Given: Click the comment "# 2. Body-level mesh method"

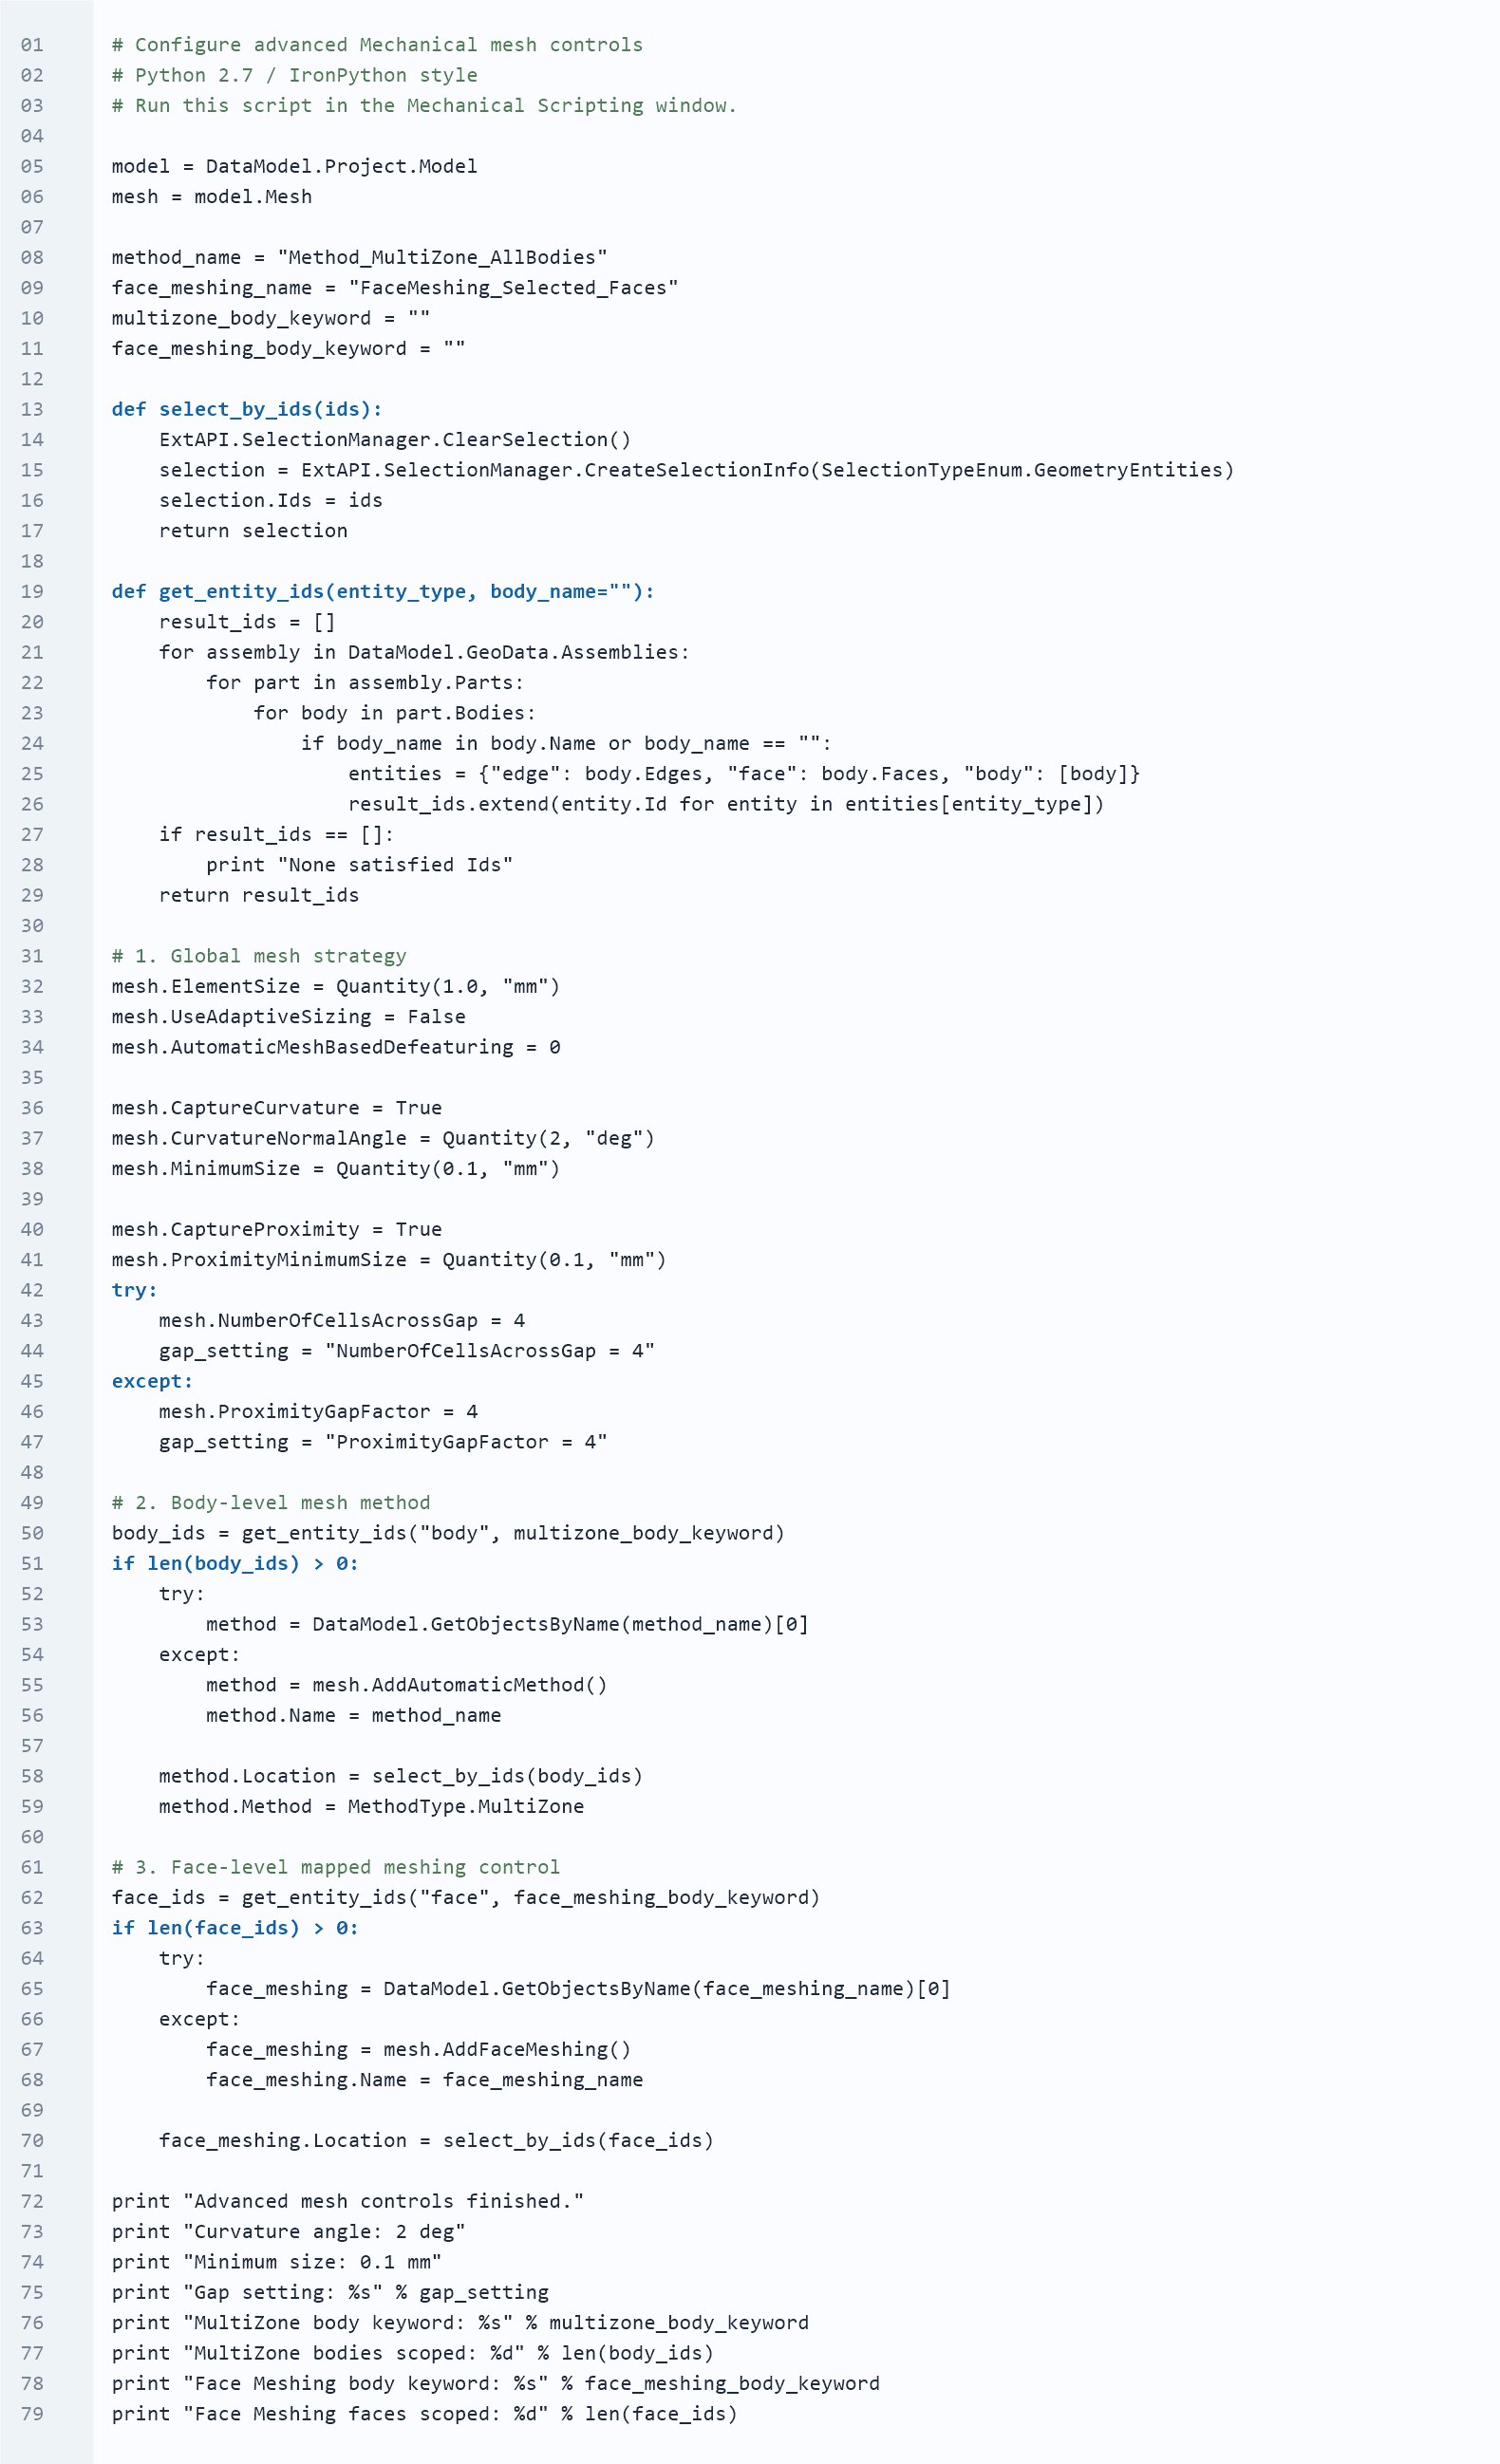Looking at the screenshot, I should click(271, 1503).
